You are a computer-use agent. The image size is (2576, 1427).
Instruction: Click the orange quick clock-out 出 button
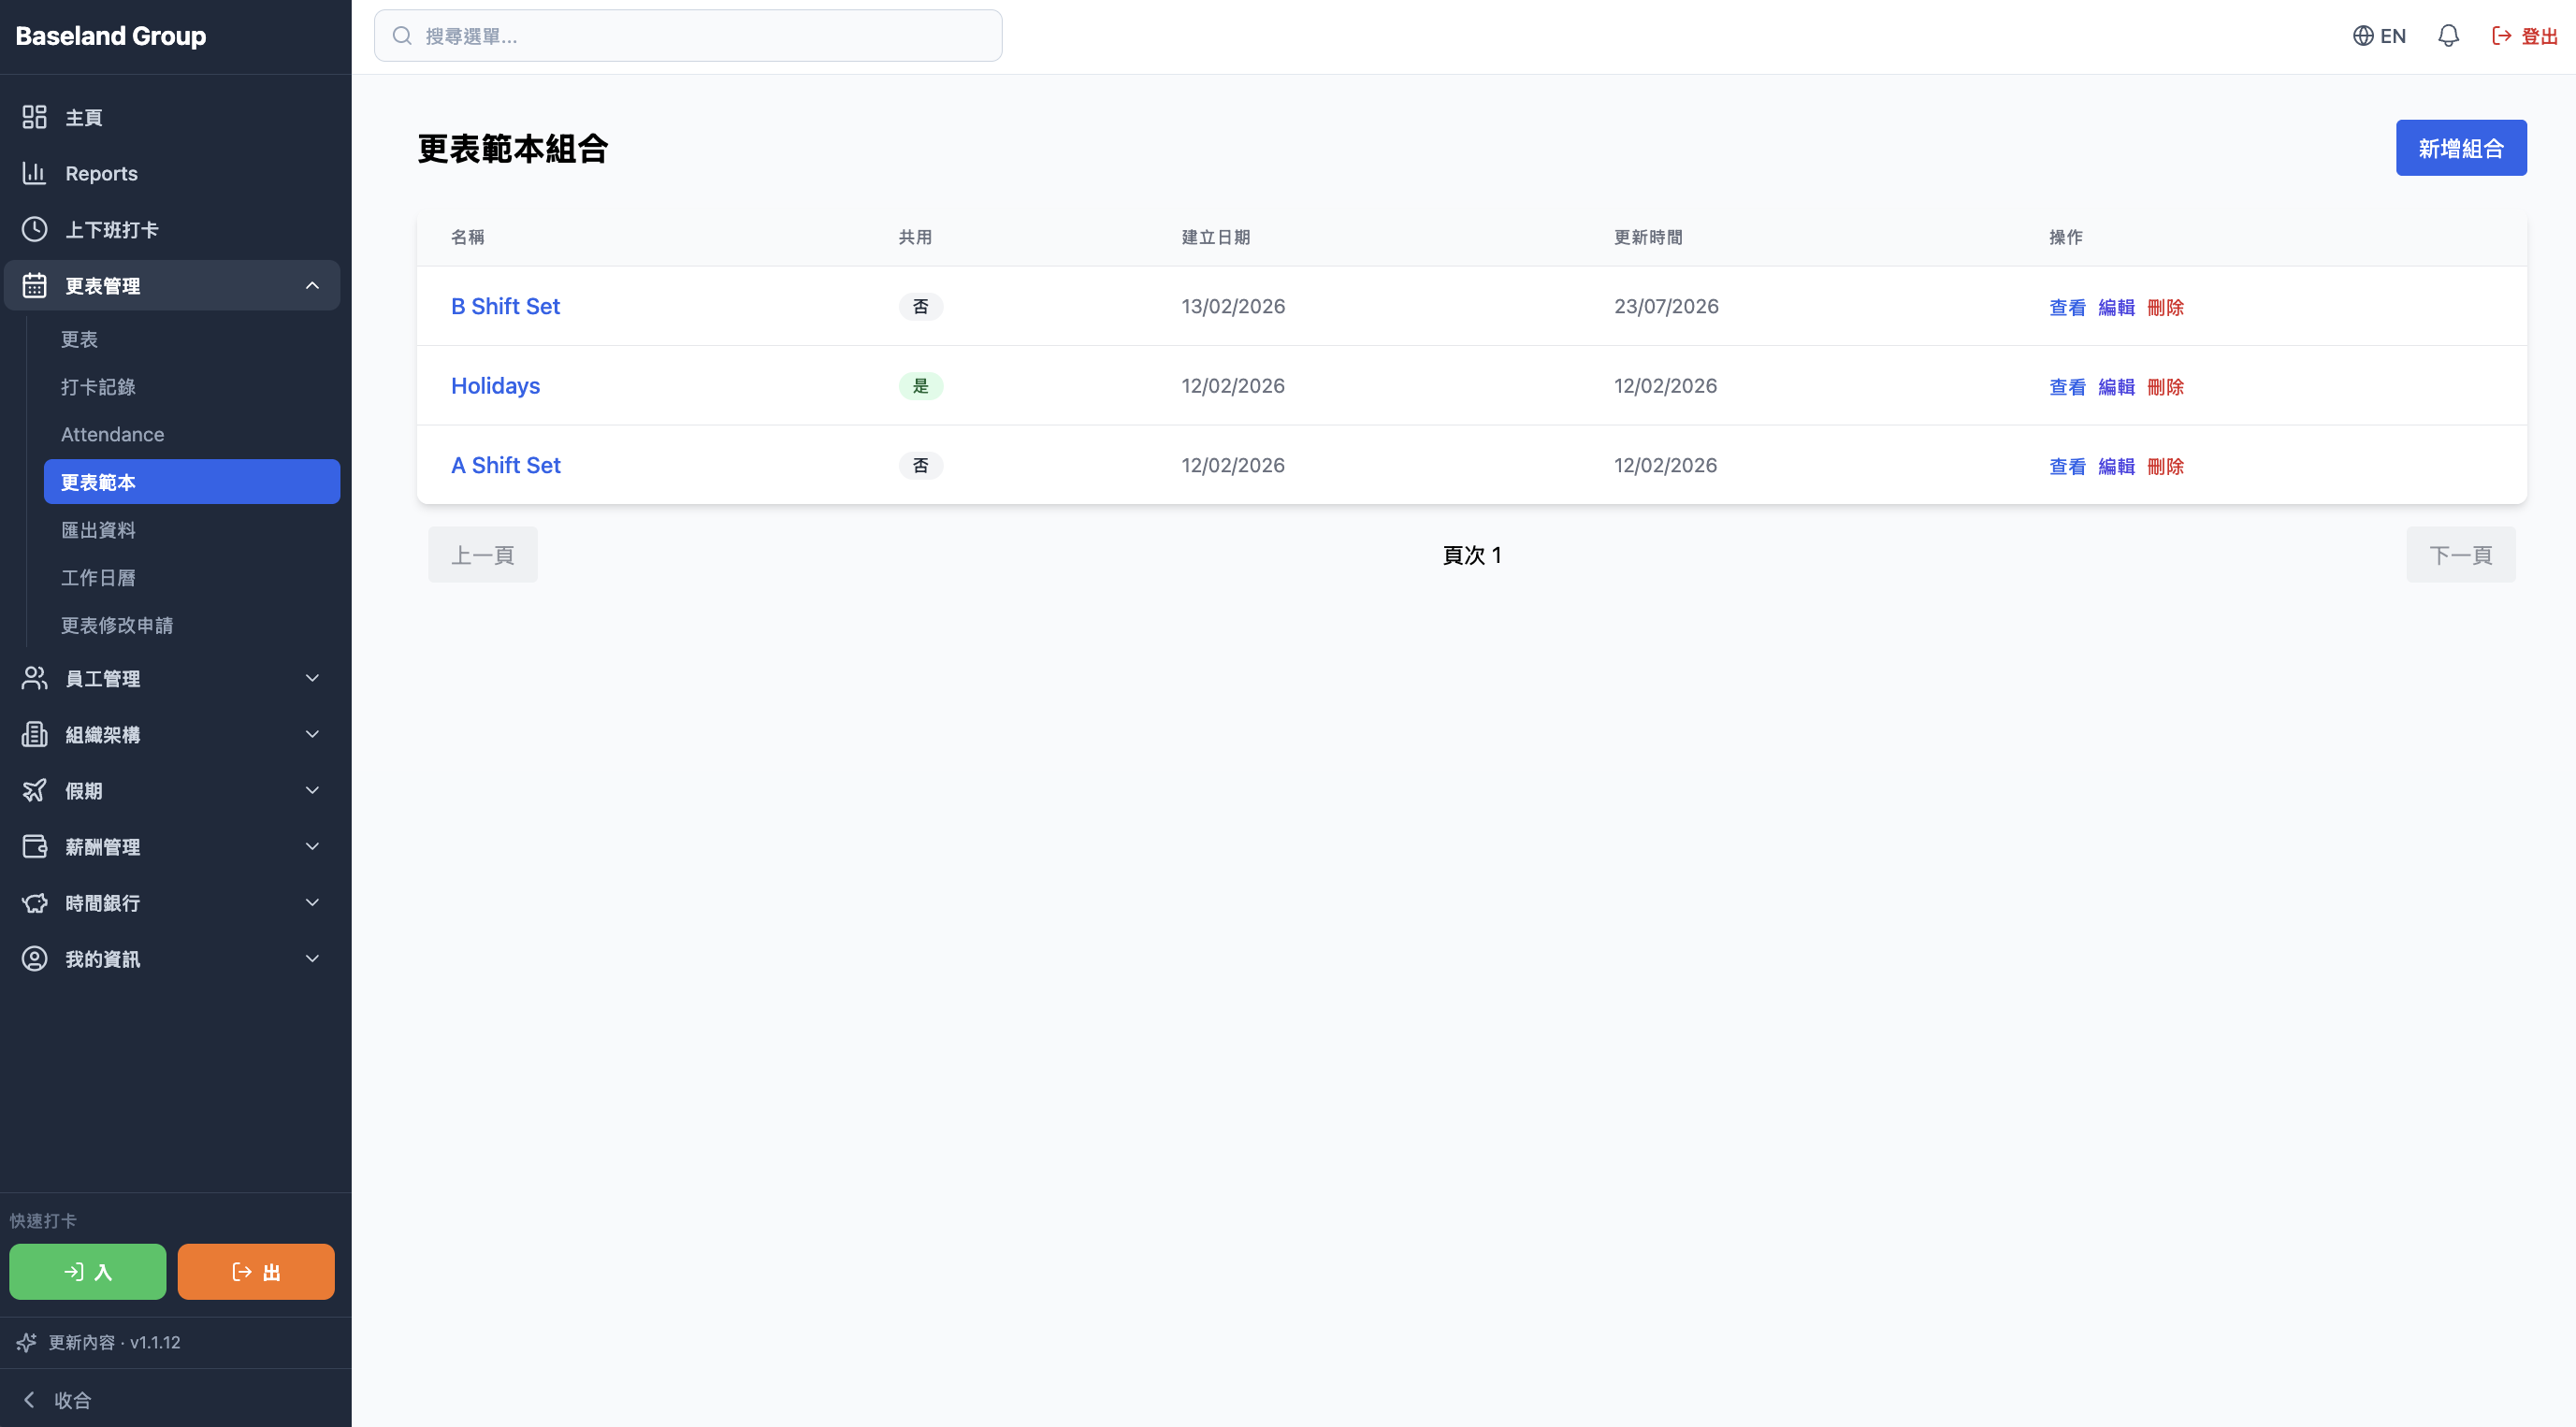256,1271
